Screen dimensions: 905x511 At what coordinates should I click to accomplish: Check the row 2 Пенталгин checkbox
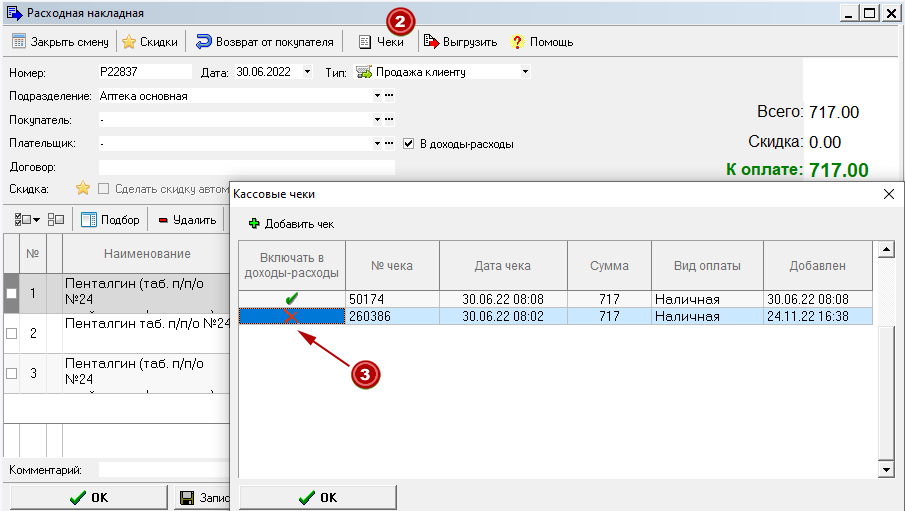[x=12, y=333]
